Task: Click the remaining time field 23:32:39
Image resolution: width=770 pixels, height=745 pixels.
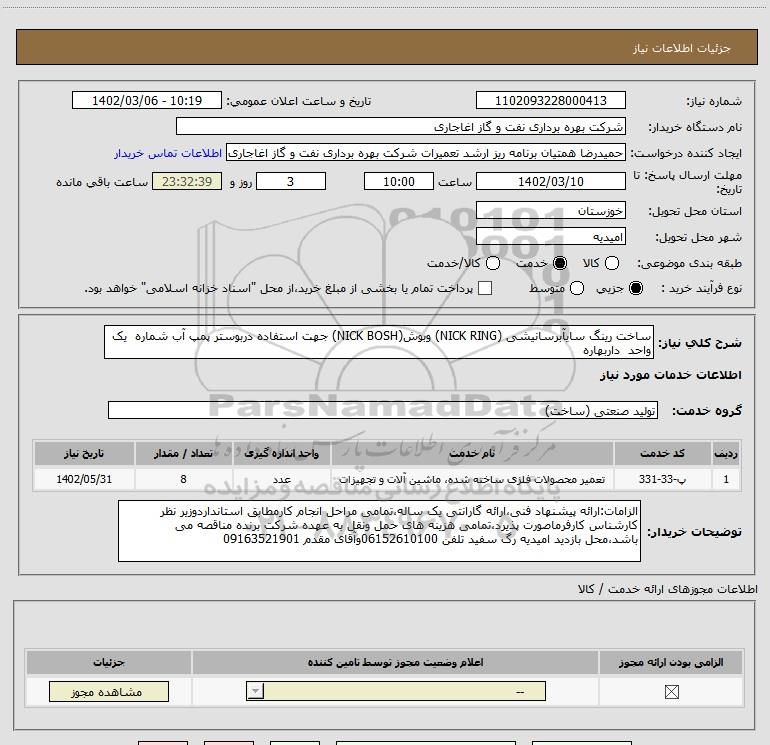Action: 187,181
